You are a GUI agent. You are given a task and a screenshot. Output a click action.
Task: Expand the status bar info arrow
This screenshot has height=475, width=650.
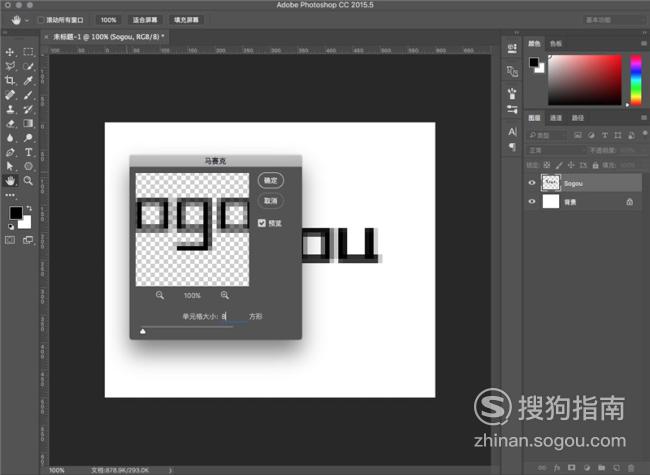[x=170, y=470]
